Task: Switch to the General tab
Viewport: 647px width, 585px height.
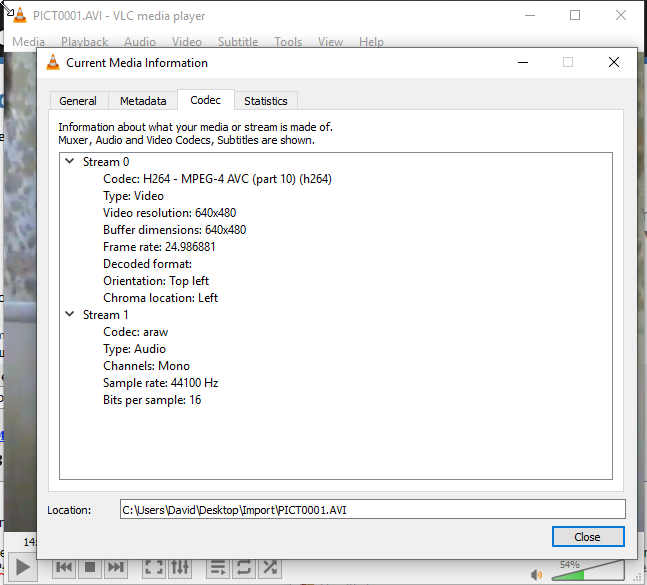Action: pos(78,101)
